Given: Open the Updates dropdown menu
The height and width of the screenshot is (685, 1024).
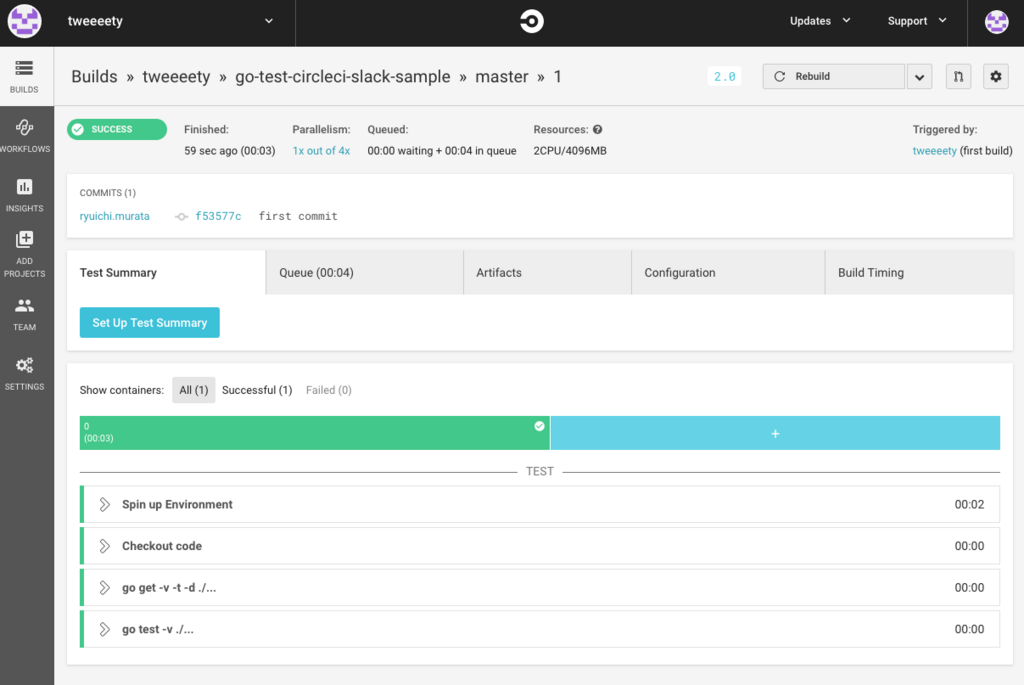Looking at the screenshot, I should [x=820, y=21].
